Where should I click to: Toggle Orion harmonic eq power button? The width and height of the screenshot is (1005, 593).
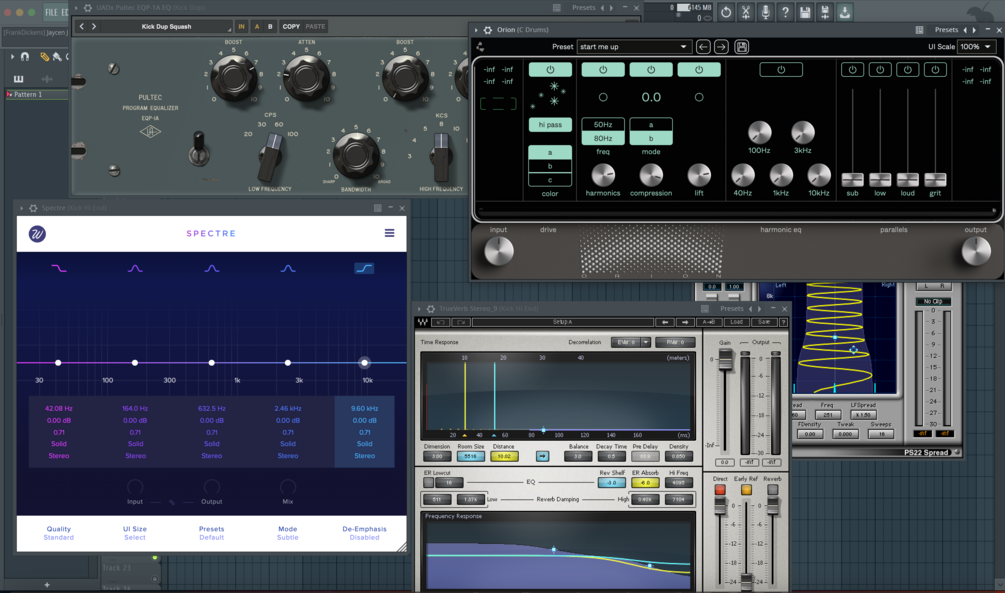[781, 69]
